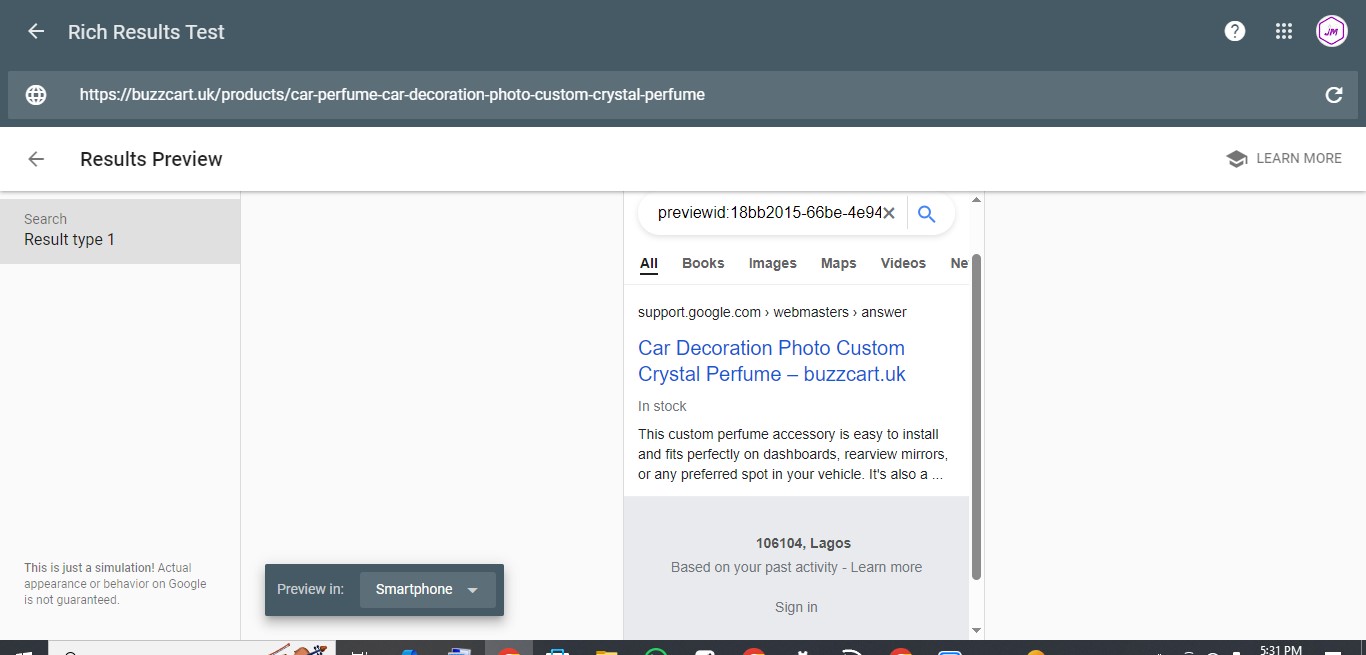Switch to the Videos tab

pyautogui.click(x=903, y=263)
